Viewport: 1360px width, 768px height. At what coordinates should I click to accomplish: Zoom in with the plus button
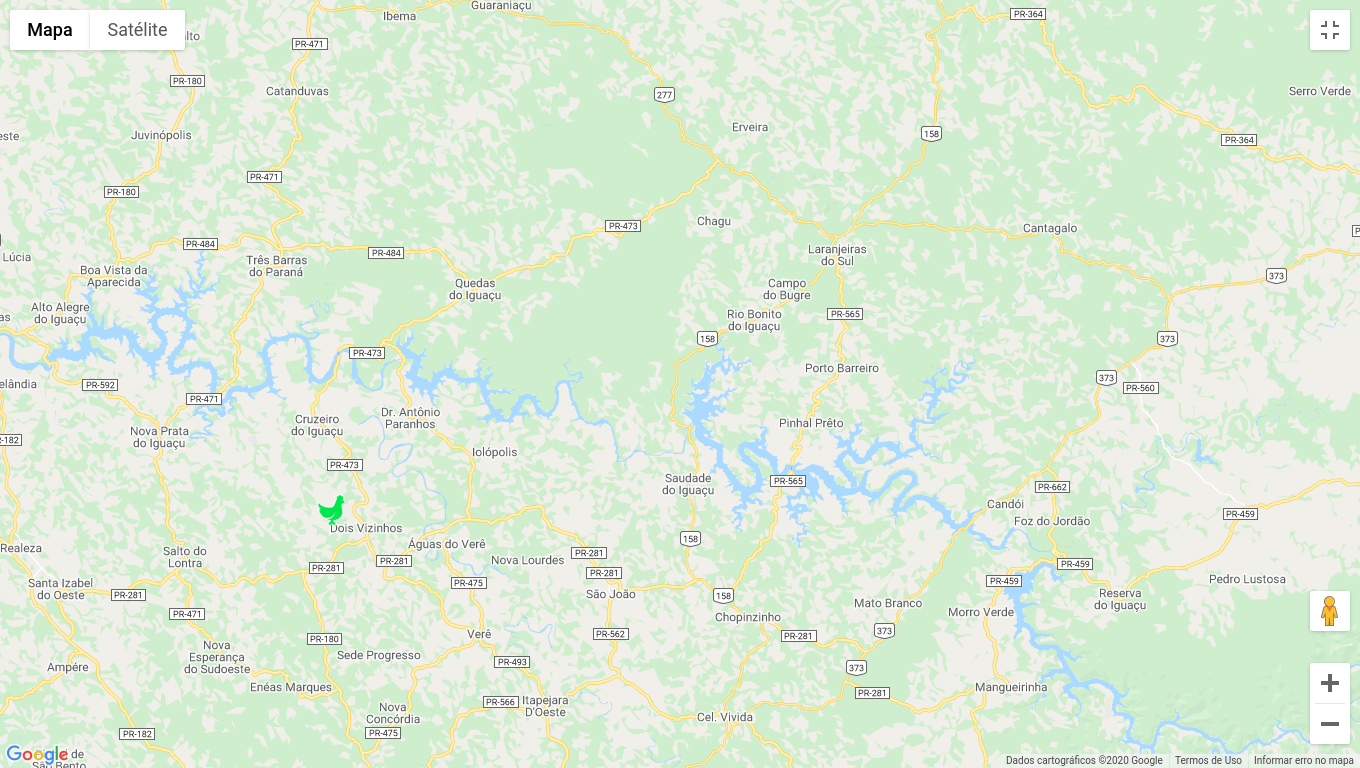click(x=1330, y=683)
